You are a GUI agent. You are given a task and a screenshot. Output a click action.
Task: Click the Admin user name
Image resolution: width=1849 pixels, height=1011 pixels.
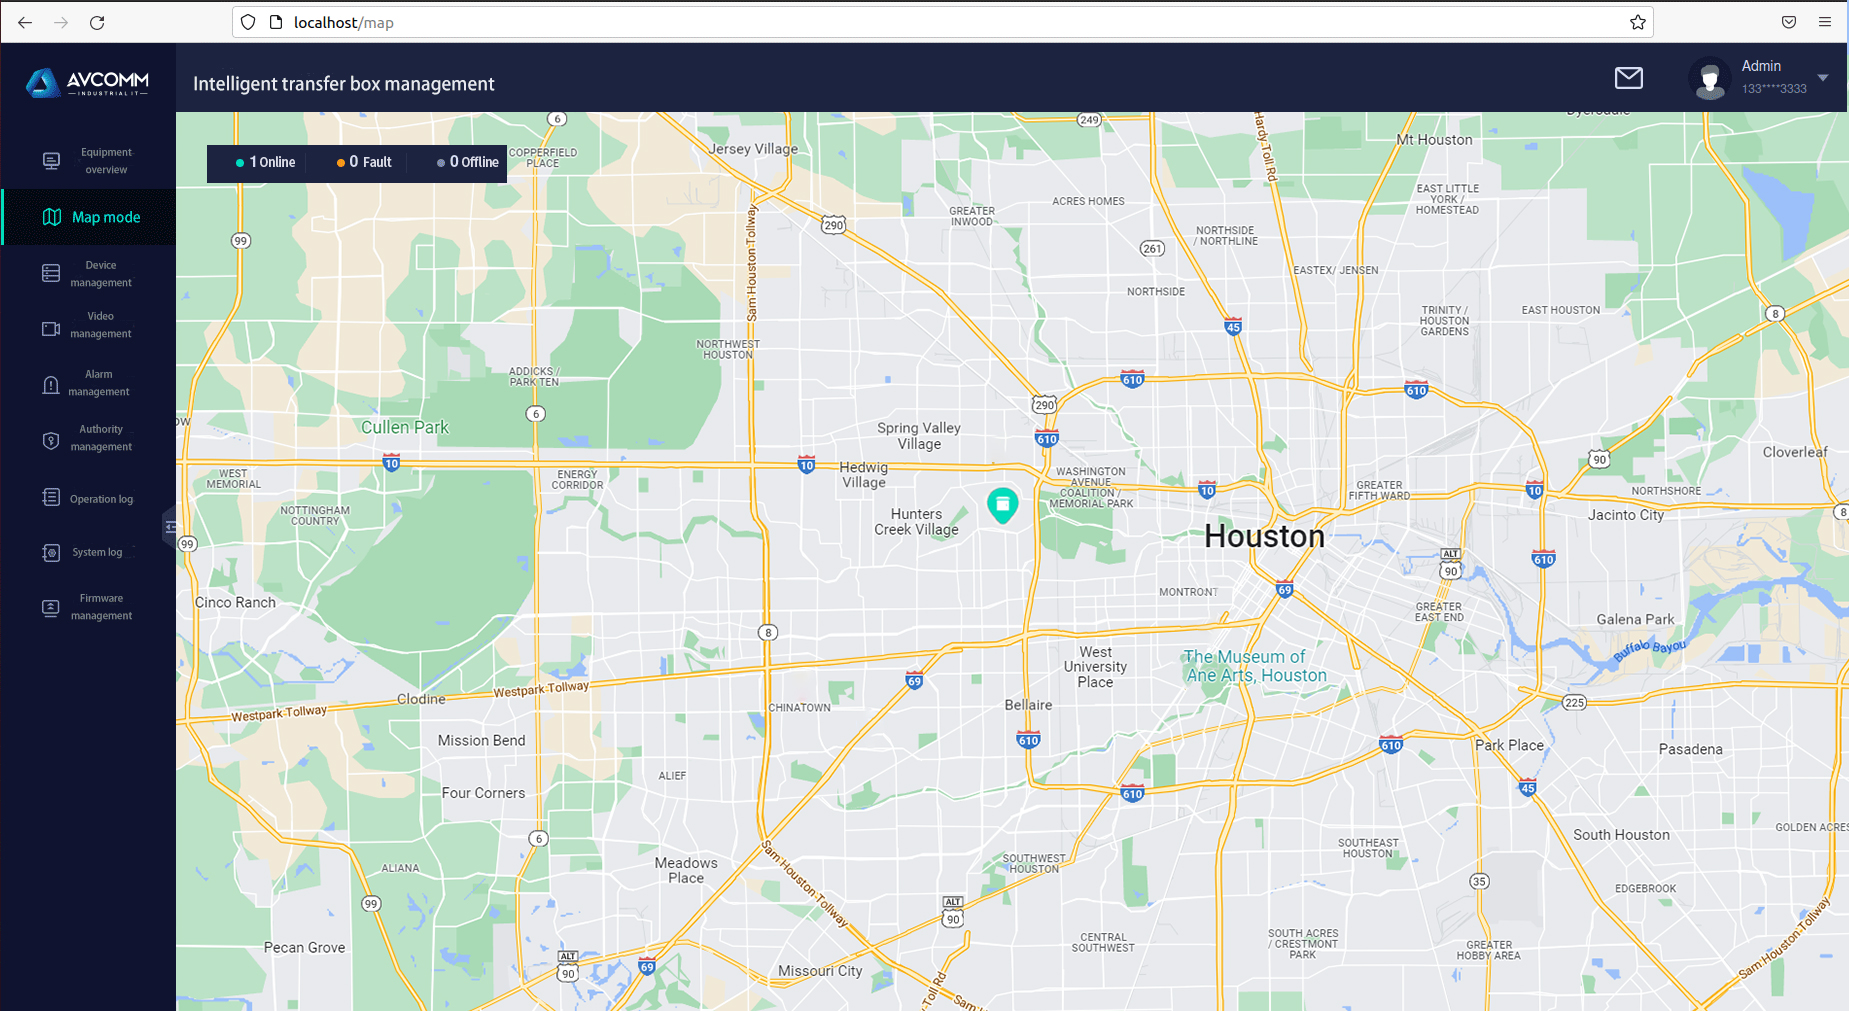[1761, 66]
